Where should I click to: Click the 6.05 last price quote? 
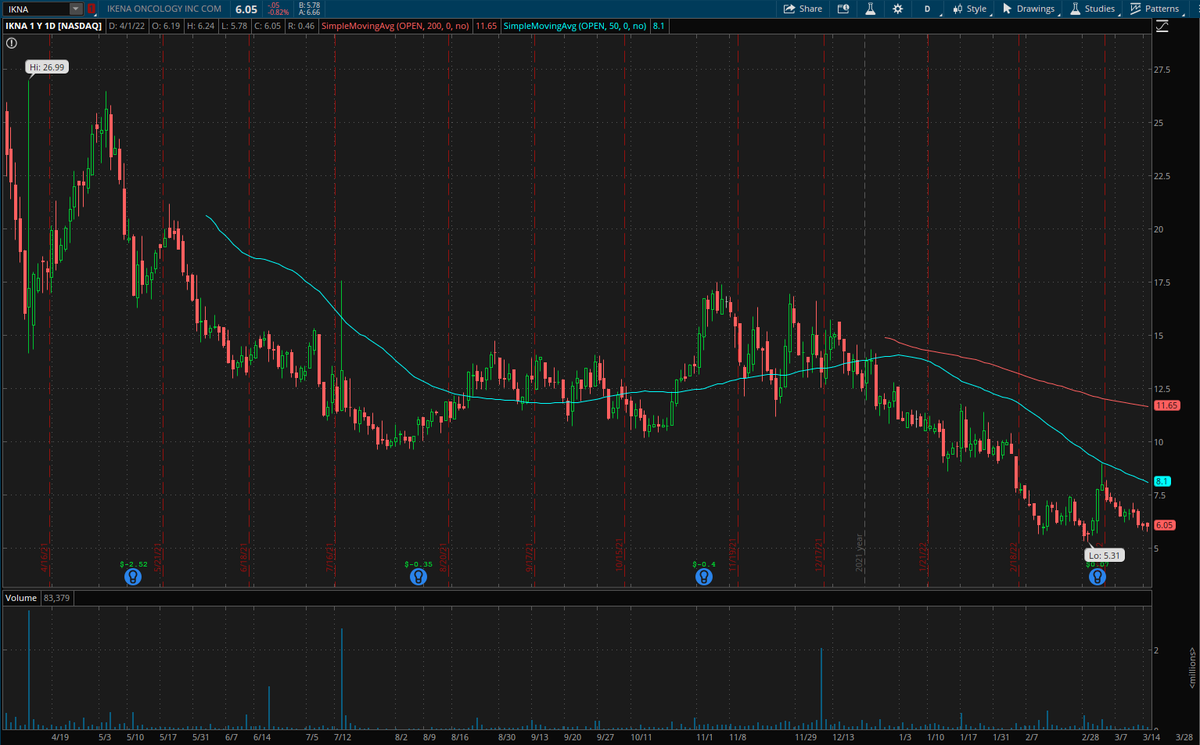click(246, 8)
